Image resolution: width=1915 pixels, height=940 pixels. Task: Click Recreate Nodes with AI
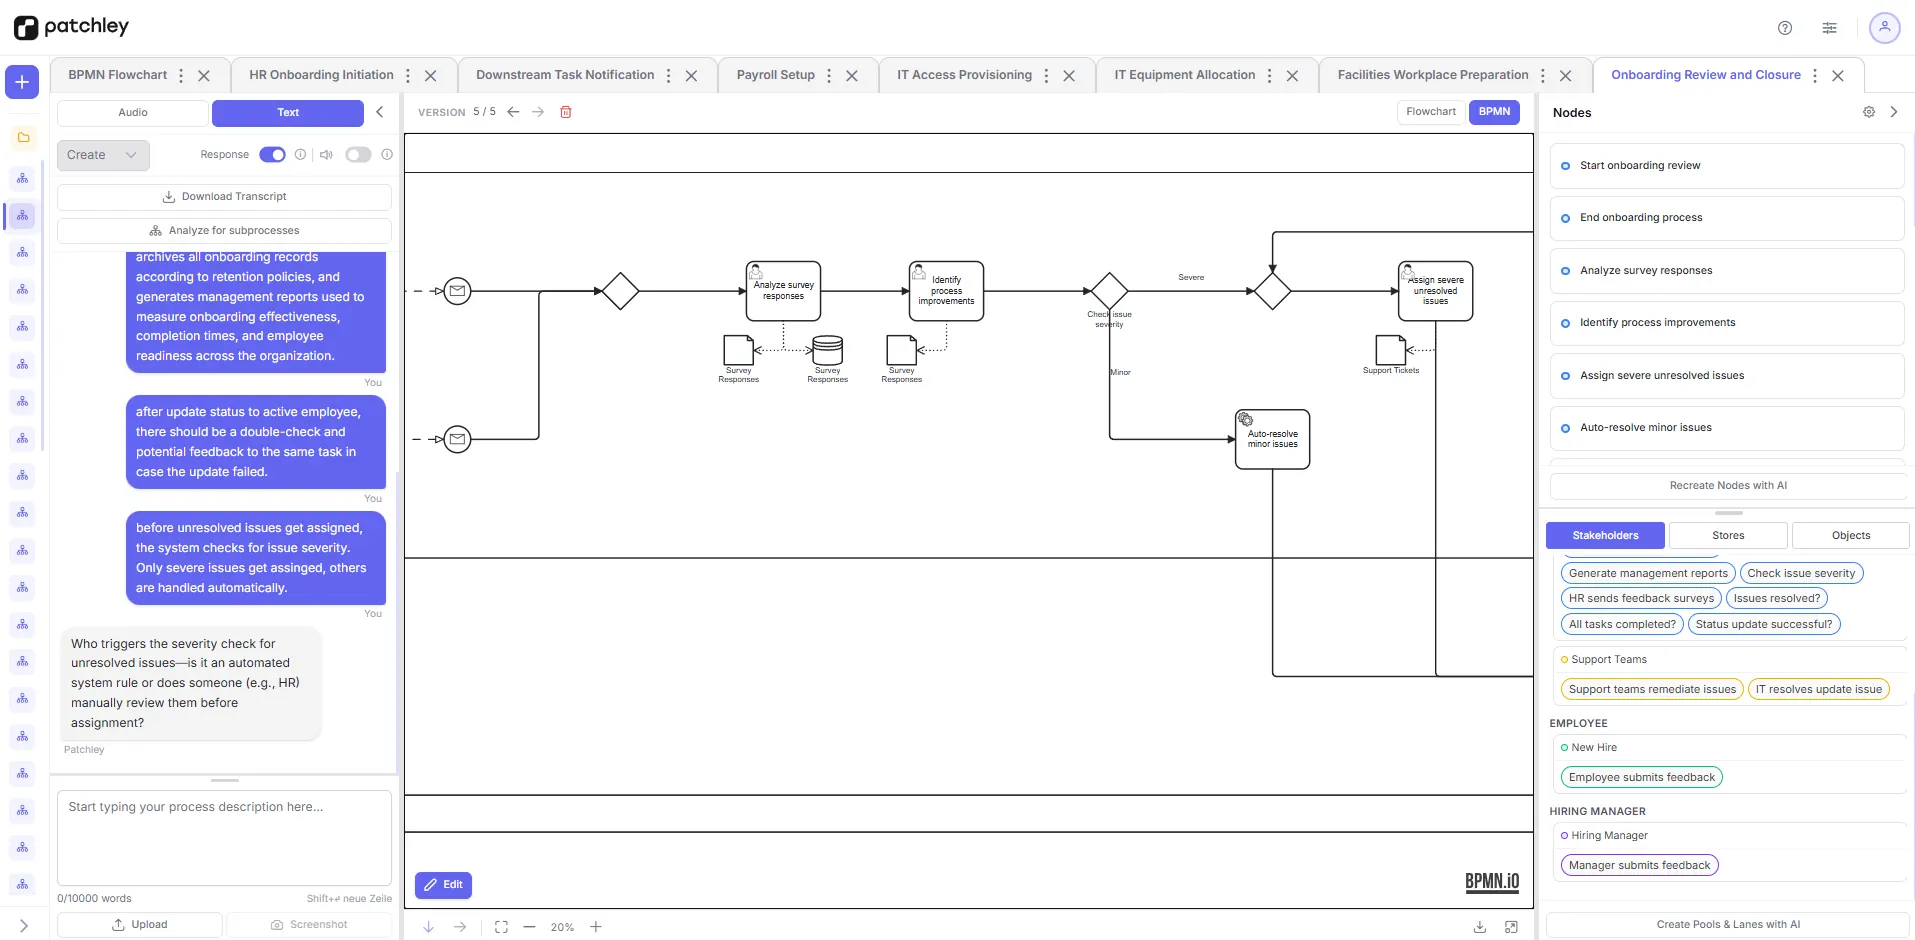tap(1728, 486)
